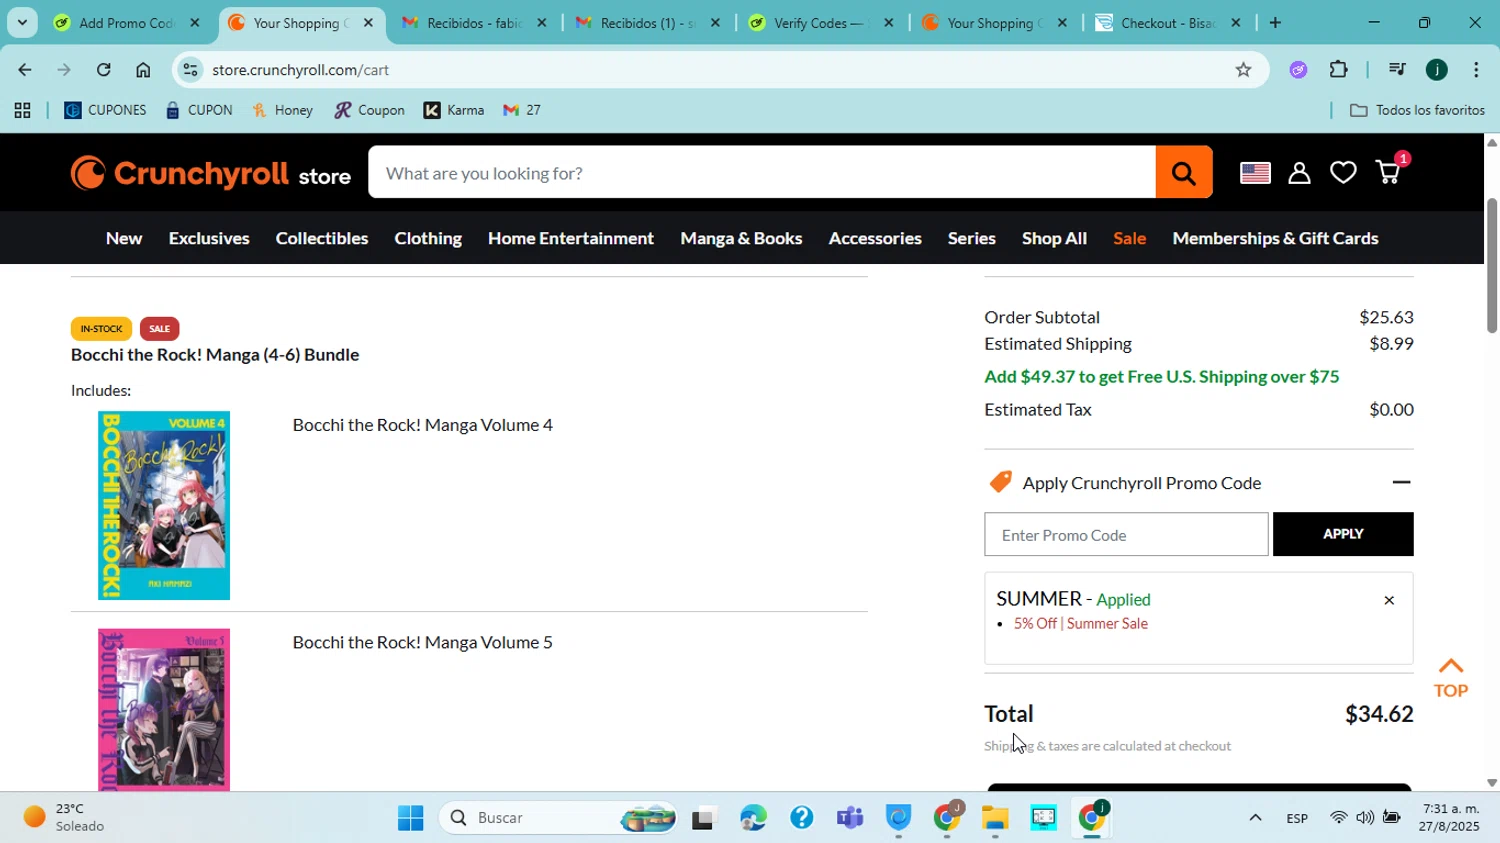Click the address bar URL
The width and height of the screenshot is (1500, 843).
301,70
